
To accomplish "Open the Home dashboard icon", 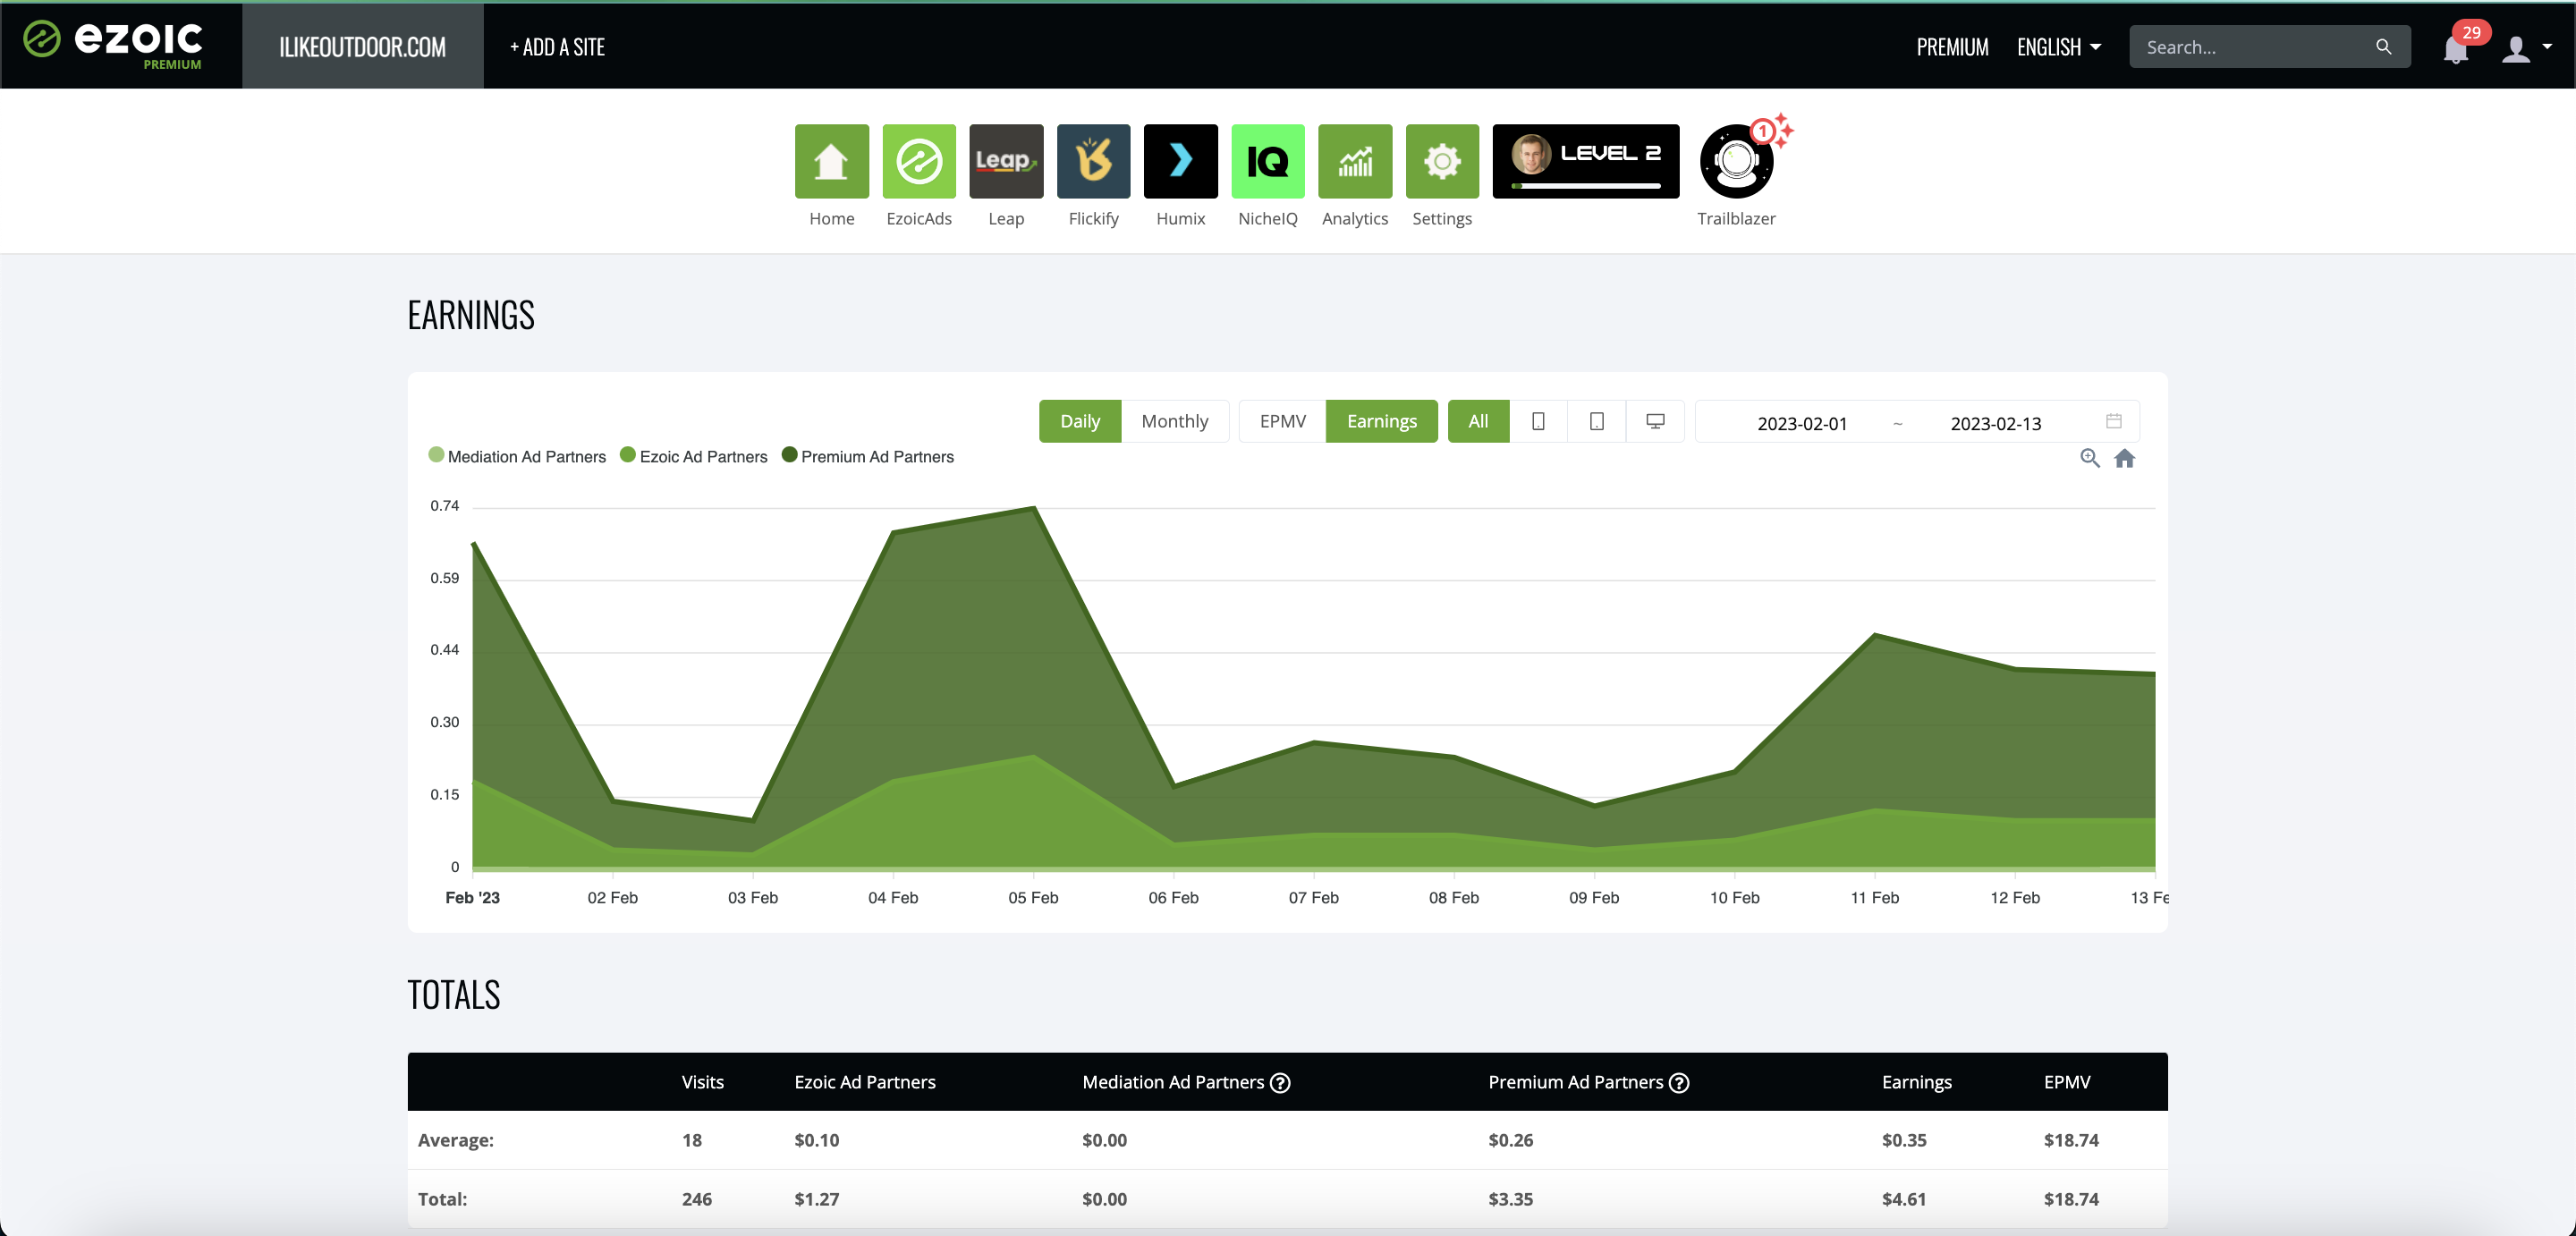I will [x=831, y=161].
